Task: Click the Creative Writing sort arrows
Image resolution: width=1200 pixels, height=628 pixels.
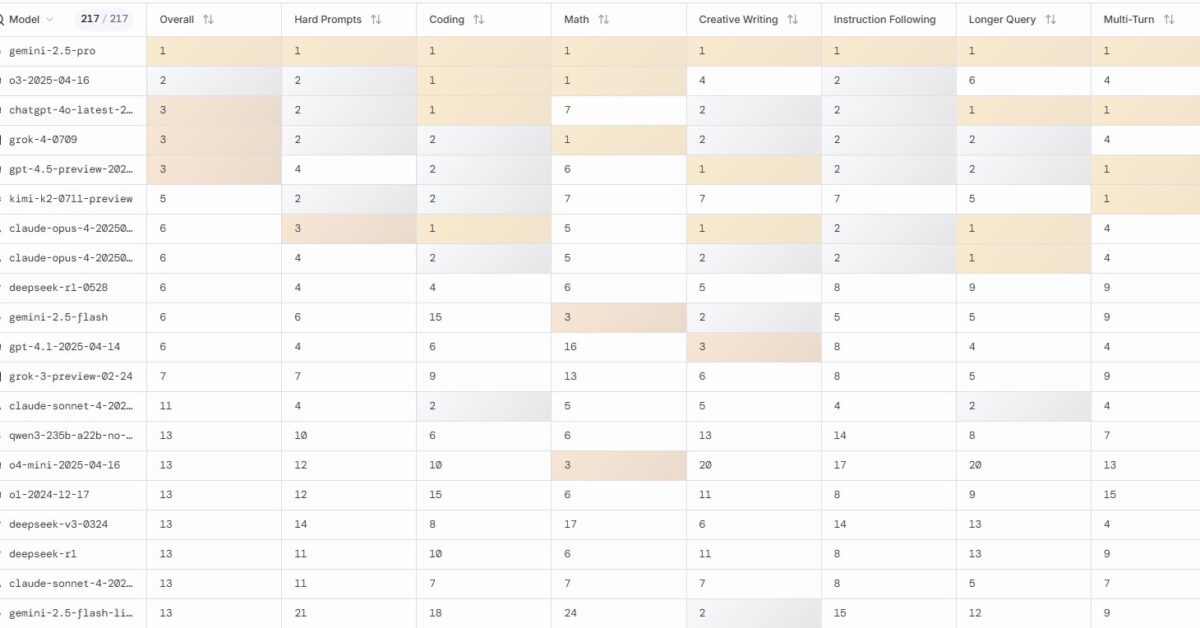Action: pyautogui.click(x=792, y=19)
